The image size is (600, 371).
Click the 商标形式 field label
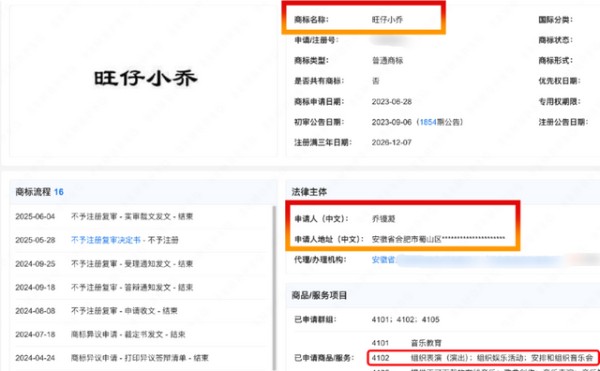pos(556,60)
